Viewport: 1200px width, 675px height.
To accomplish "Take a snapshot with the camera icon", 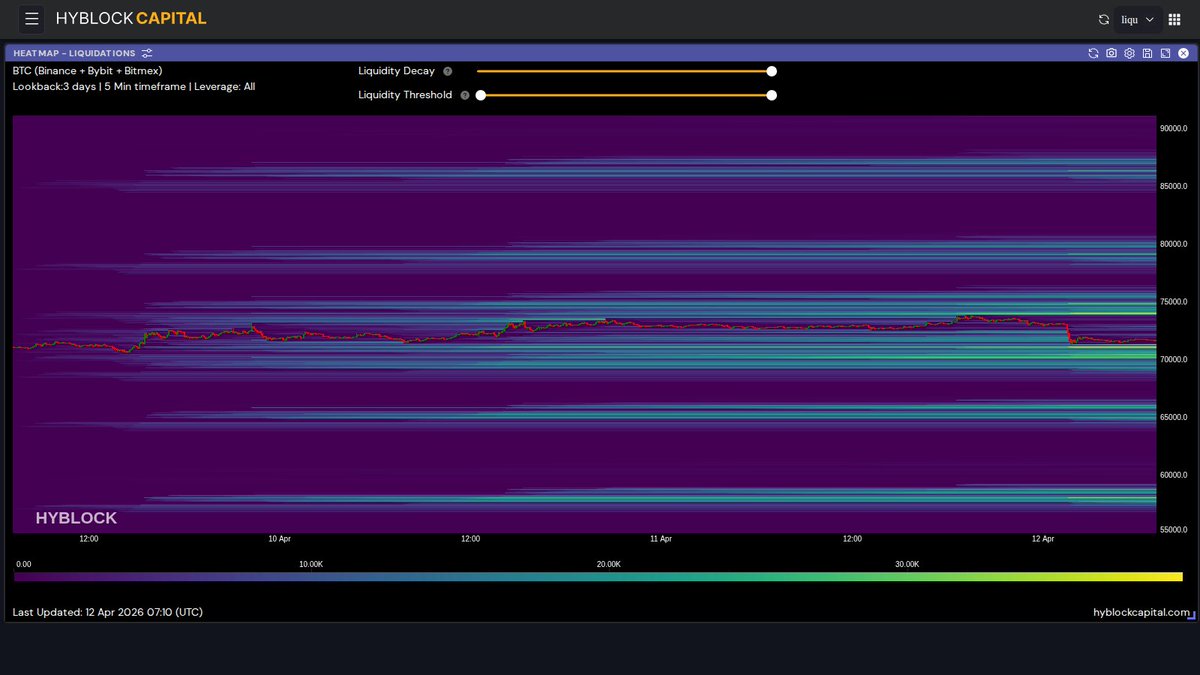I will 1111,53.
